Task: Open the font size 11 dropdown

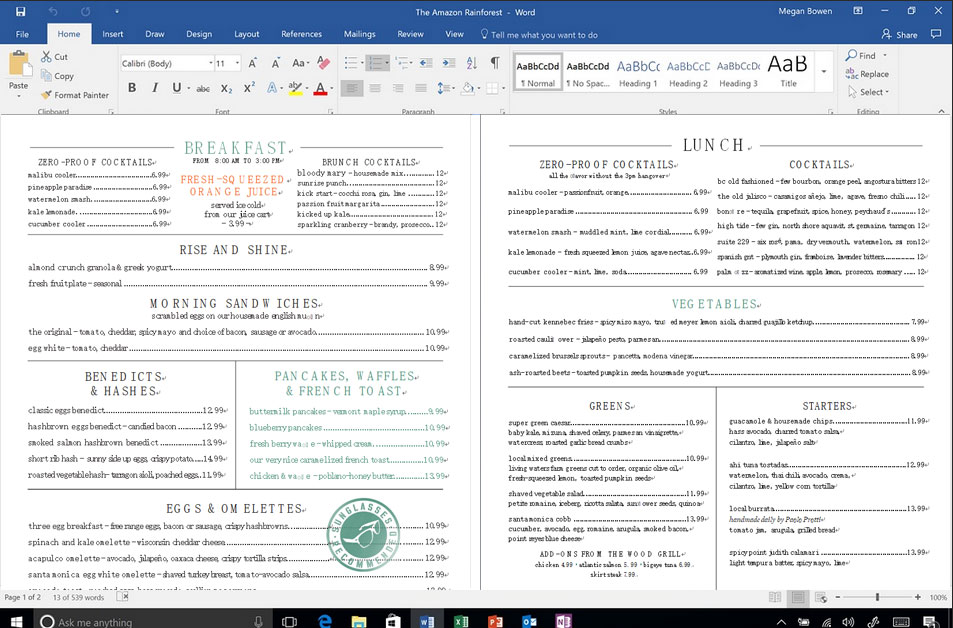Action: [237, 63]
